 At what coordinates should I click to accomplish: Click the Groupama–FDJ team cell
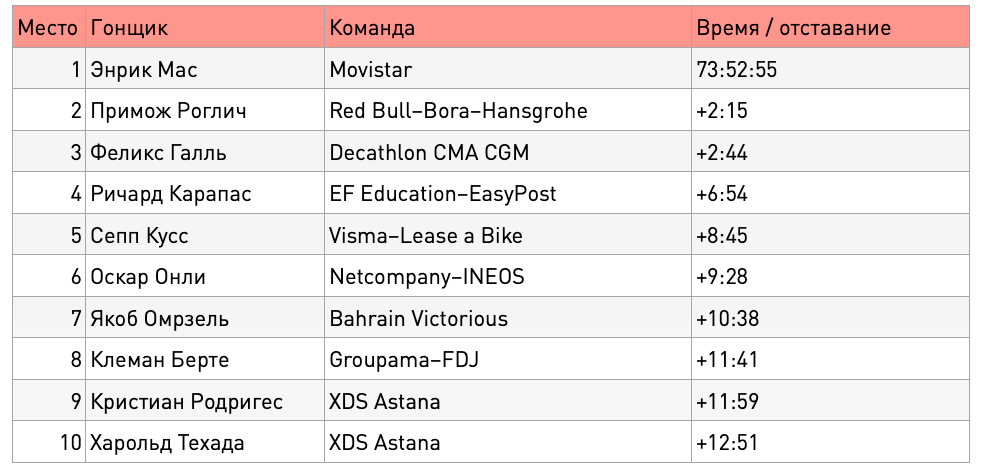point(507,359)
